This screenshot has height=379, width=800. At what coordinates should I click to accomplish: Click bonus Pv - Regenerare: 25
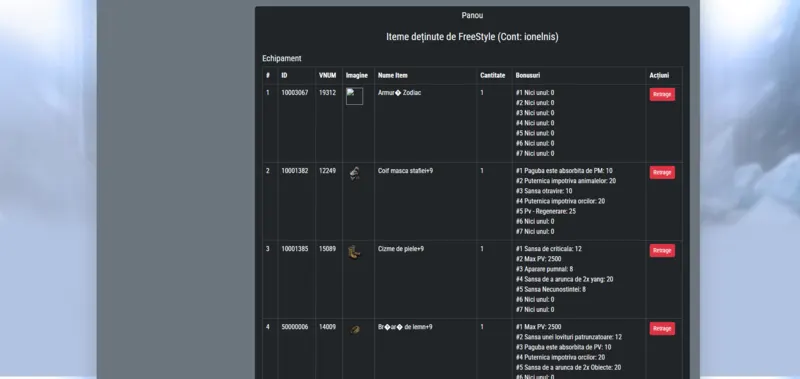click(546, 211)
